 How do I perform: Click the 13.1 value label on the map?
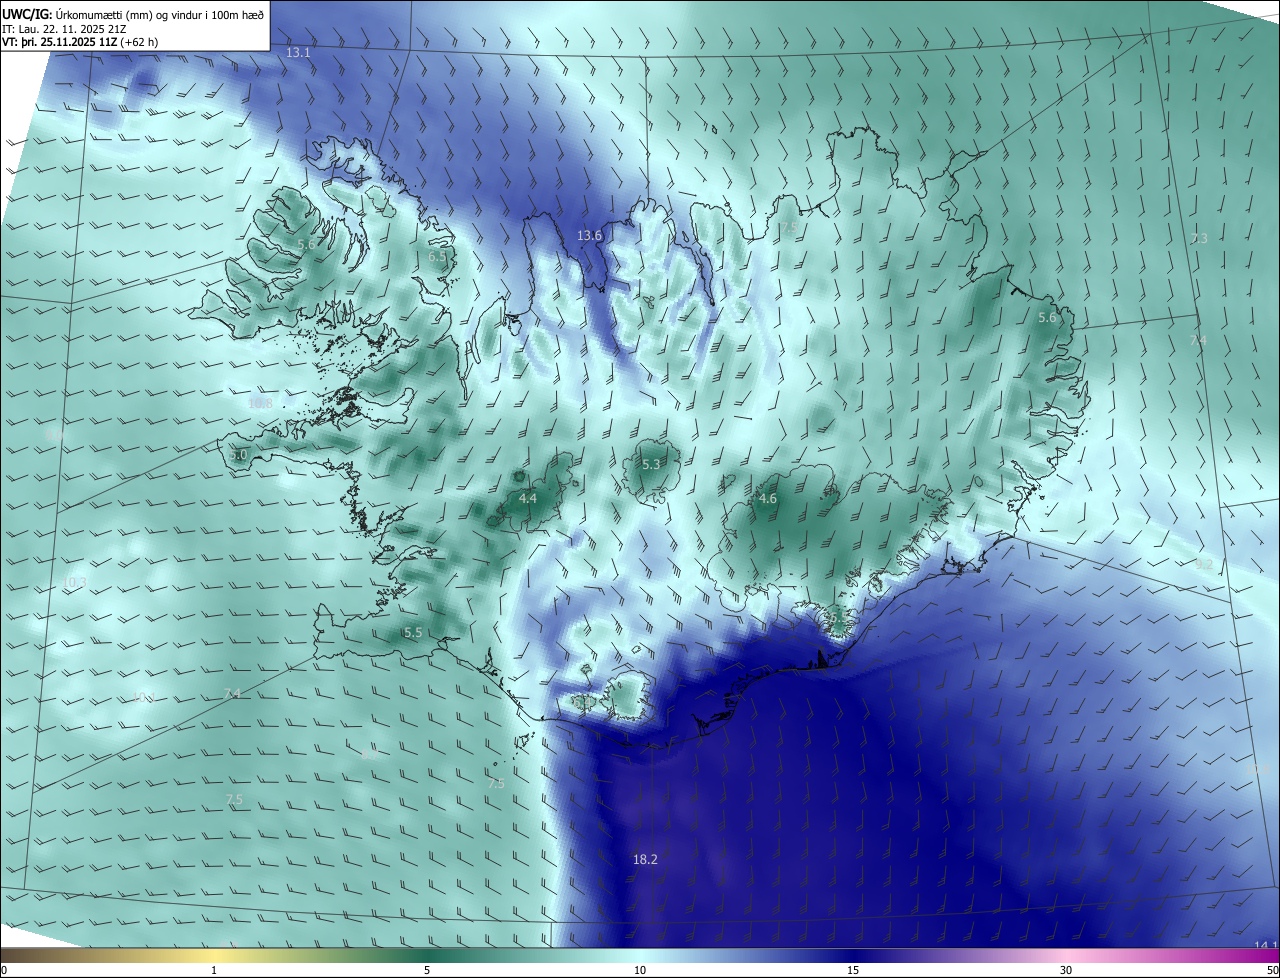(x=298, y=52)
